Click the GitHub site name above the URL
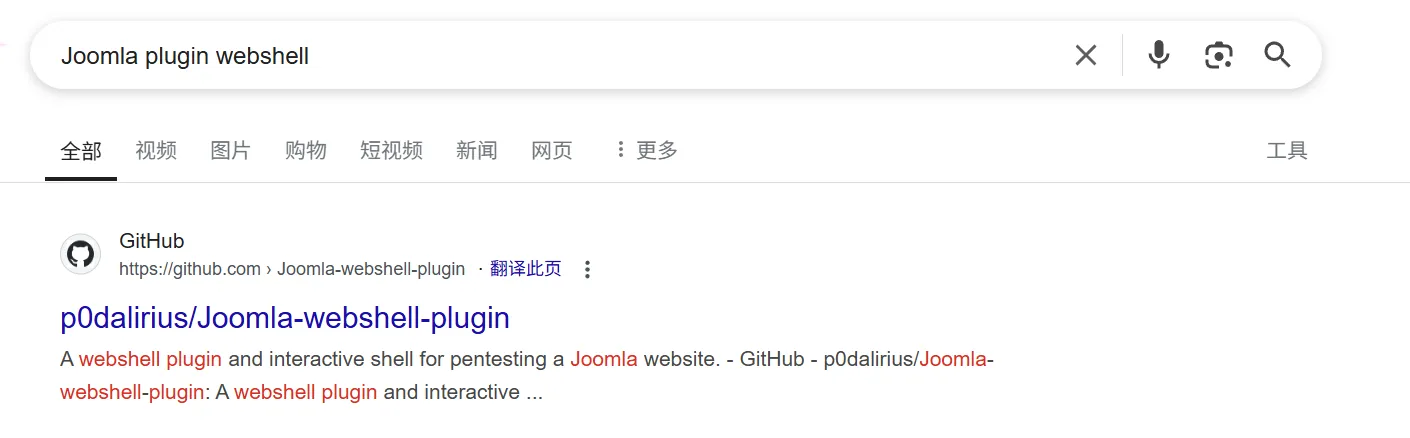Viewport: 1410px width, 438px height. [x=151, y=241]
